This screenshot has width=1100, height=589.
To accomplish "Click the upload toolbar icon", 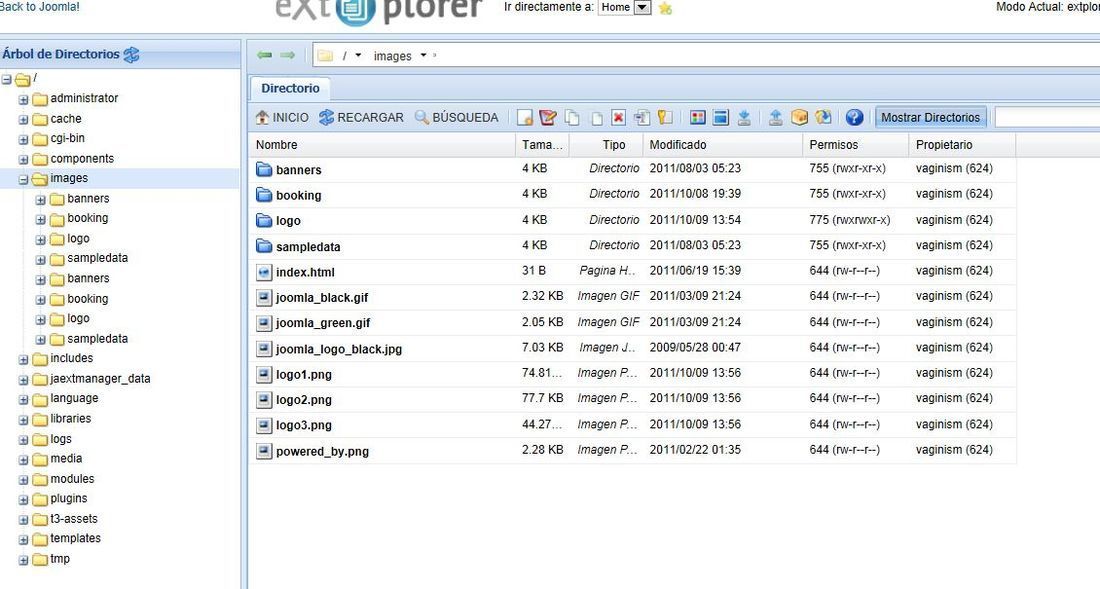I will (775, 117).
